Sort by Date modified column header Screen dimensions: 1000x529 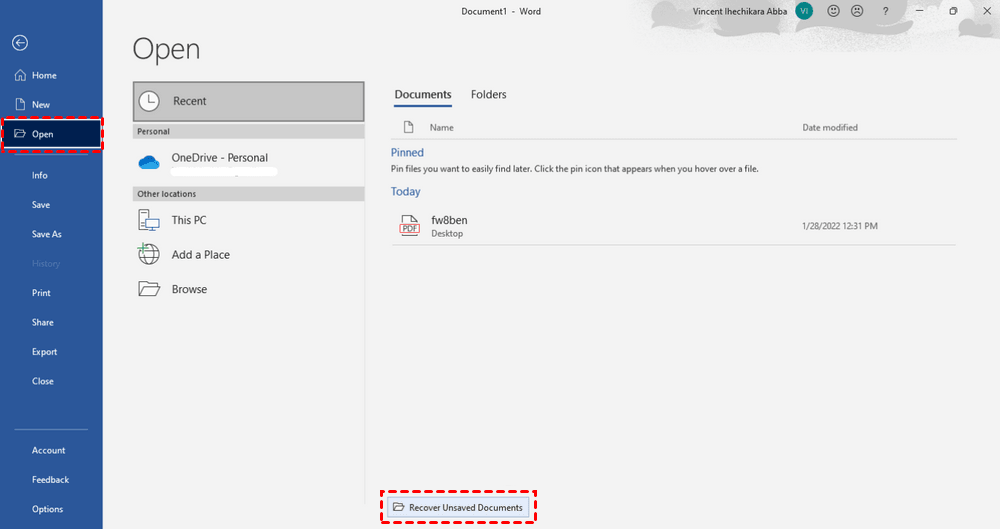pos(830,128)
